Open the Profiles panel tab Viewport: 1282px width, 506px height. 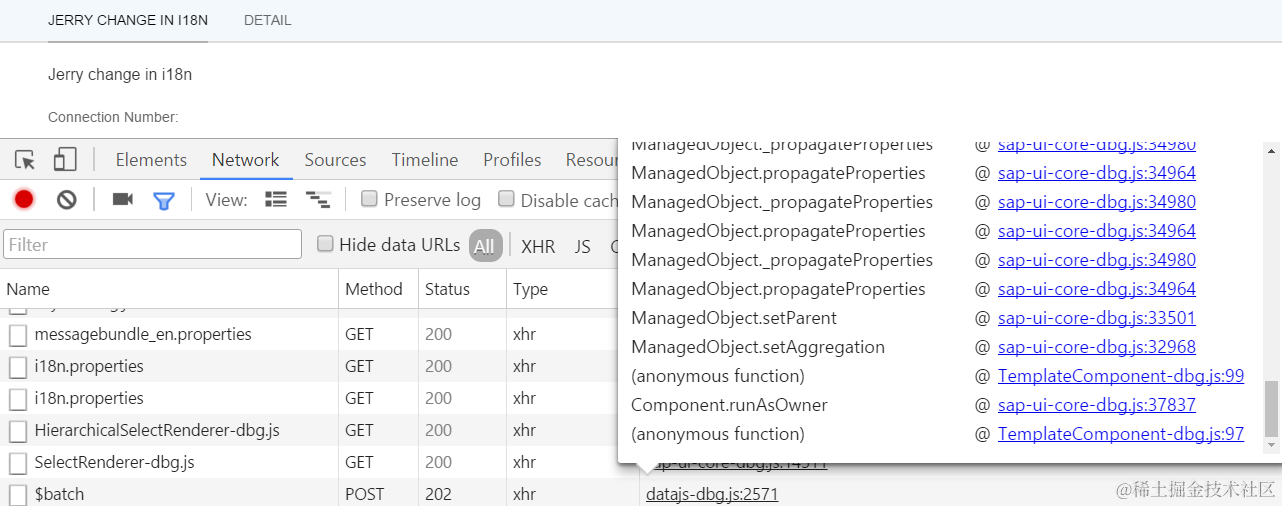[512, 160]
